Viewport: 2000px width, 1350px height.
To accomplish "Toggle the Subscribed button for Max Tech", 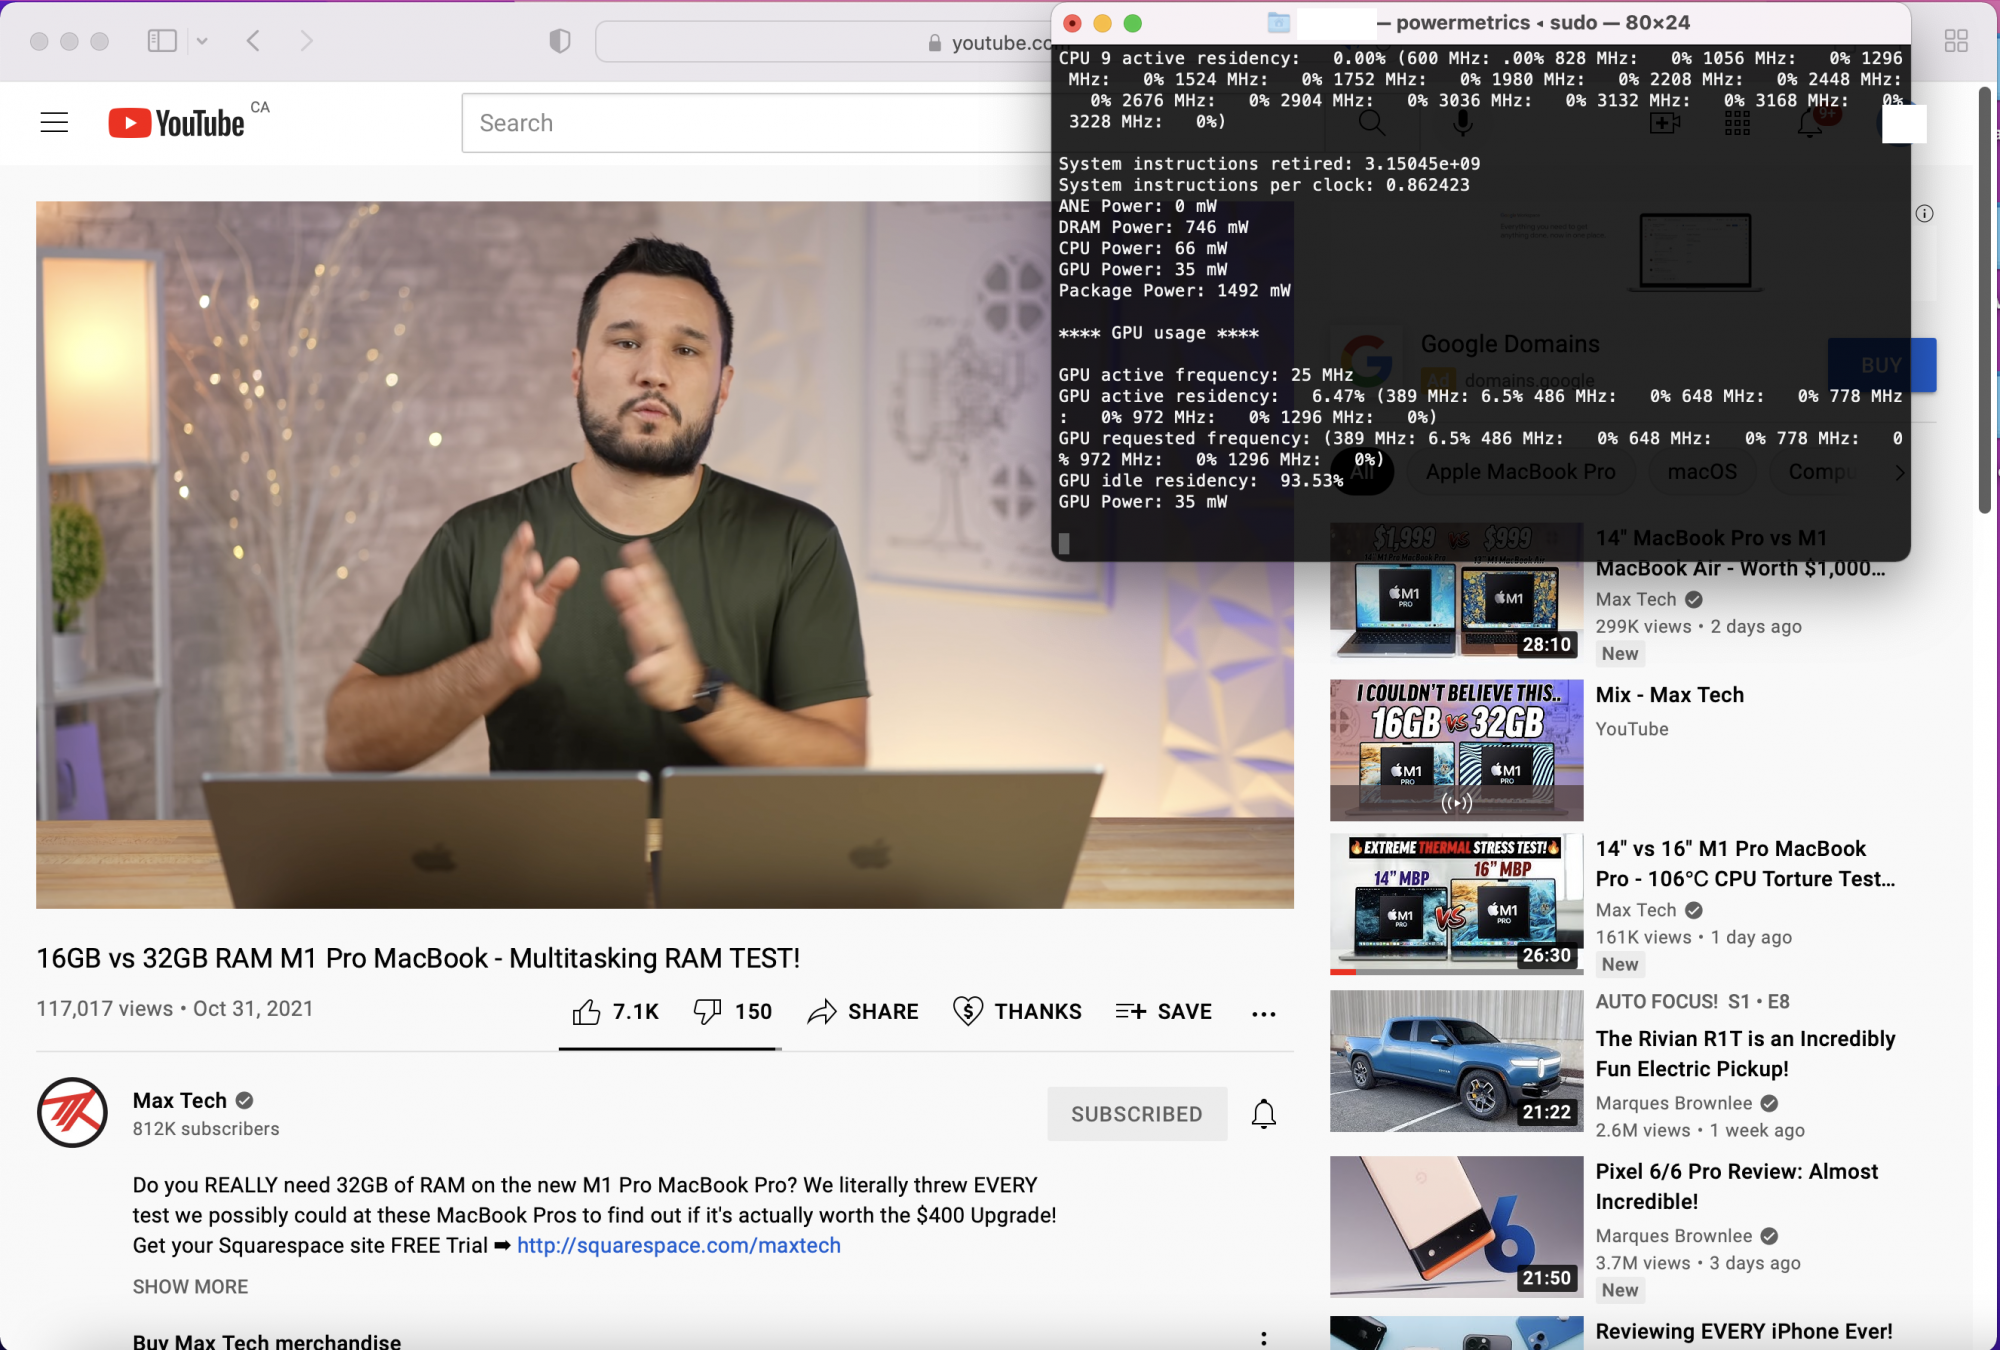I will pos(1136,1114).
